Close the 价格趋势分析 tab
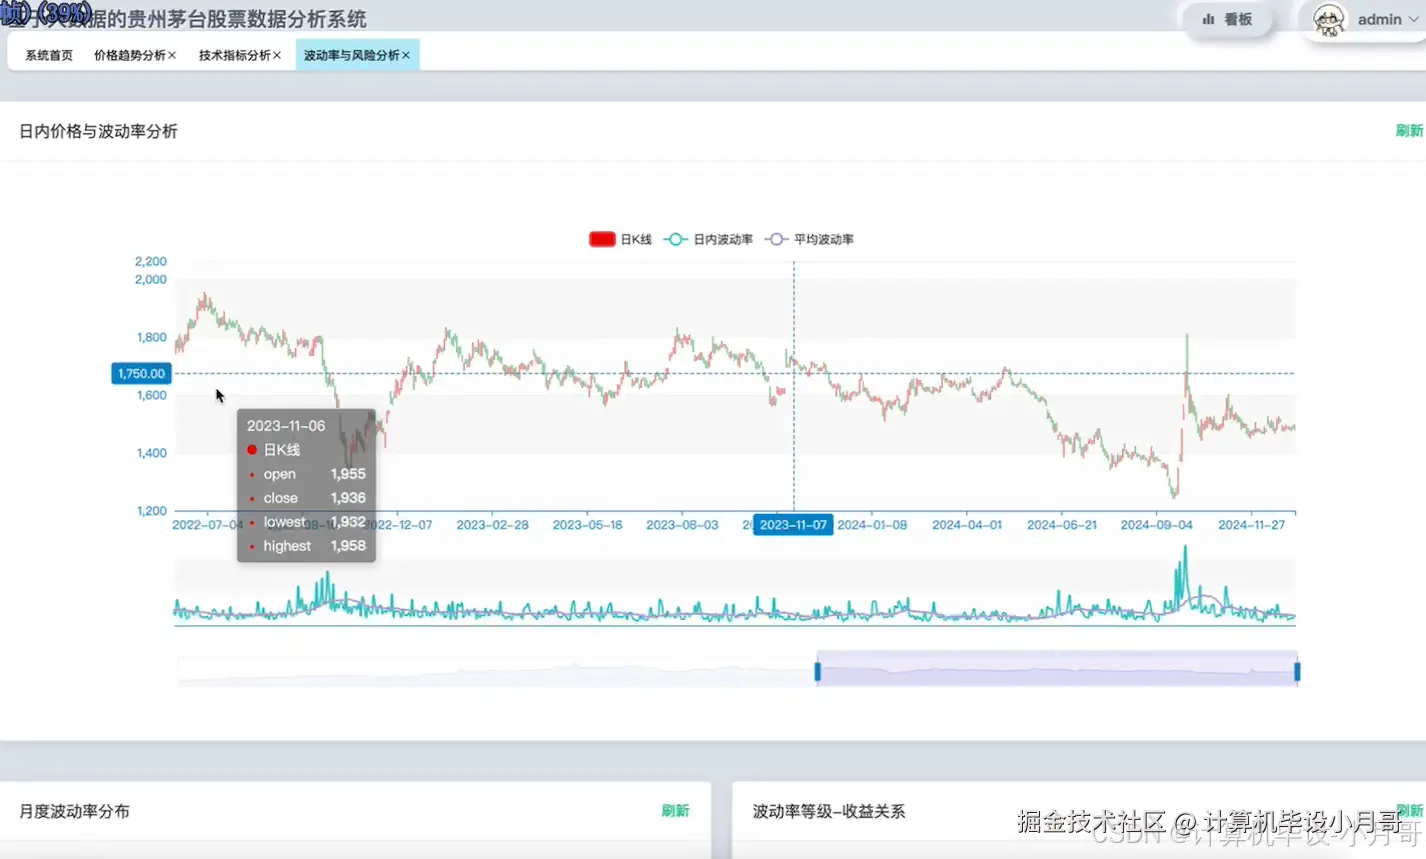This screenshot has width=1426, height=859. [172, 55]
